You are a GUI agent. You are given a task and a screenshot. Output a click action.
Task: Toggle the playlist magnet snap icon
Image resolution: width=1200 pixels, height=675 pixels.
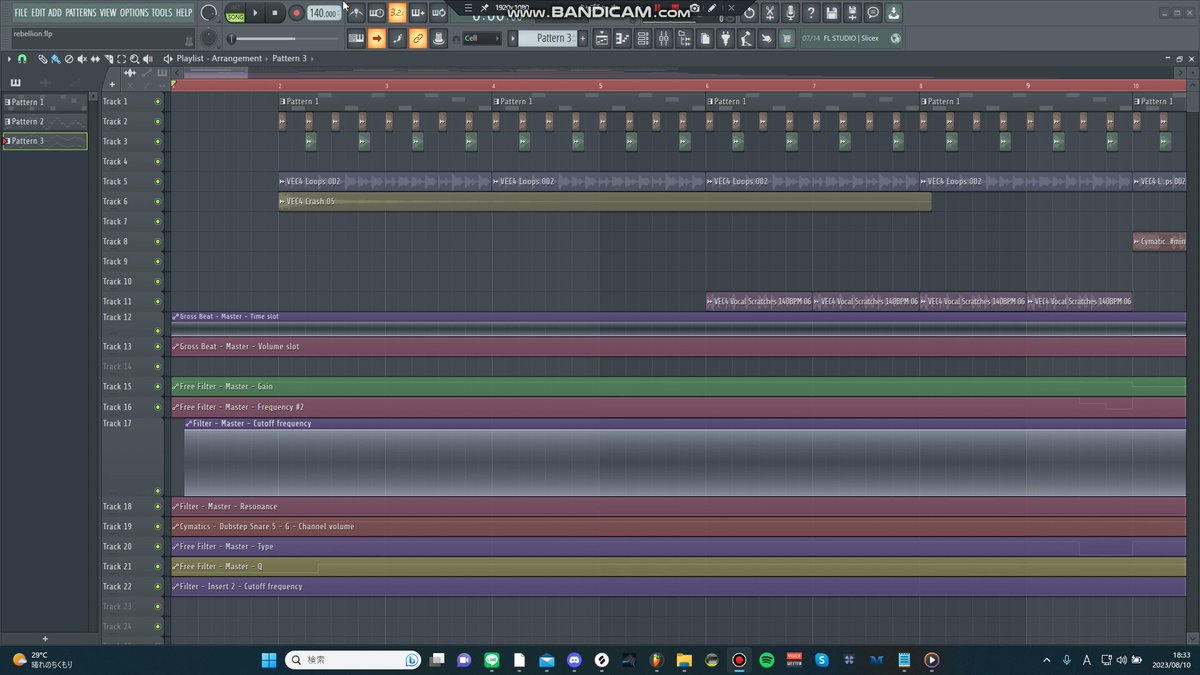22,58
